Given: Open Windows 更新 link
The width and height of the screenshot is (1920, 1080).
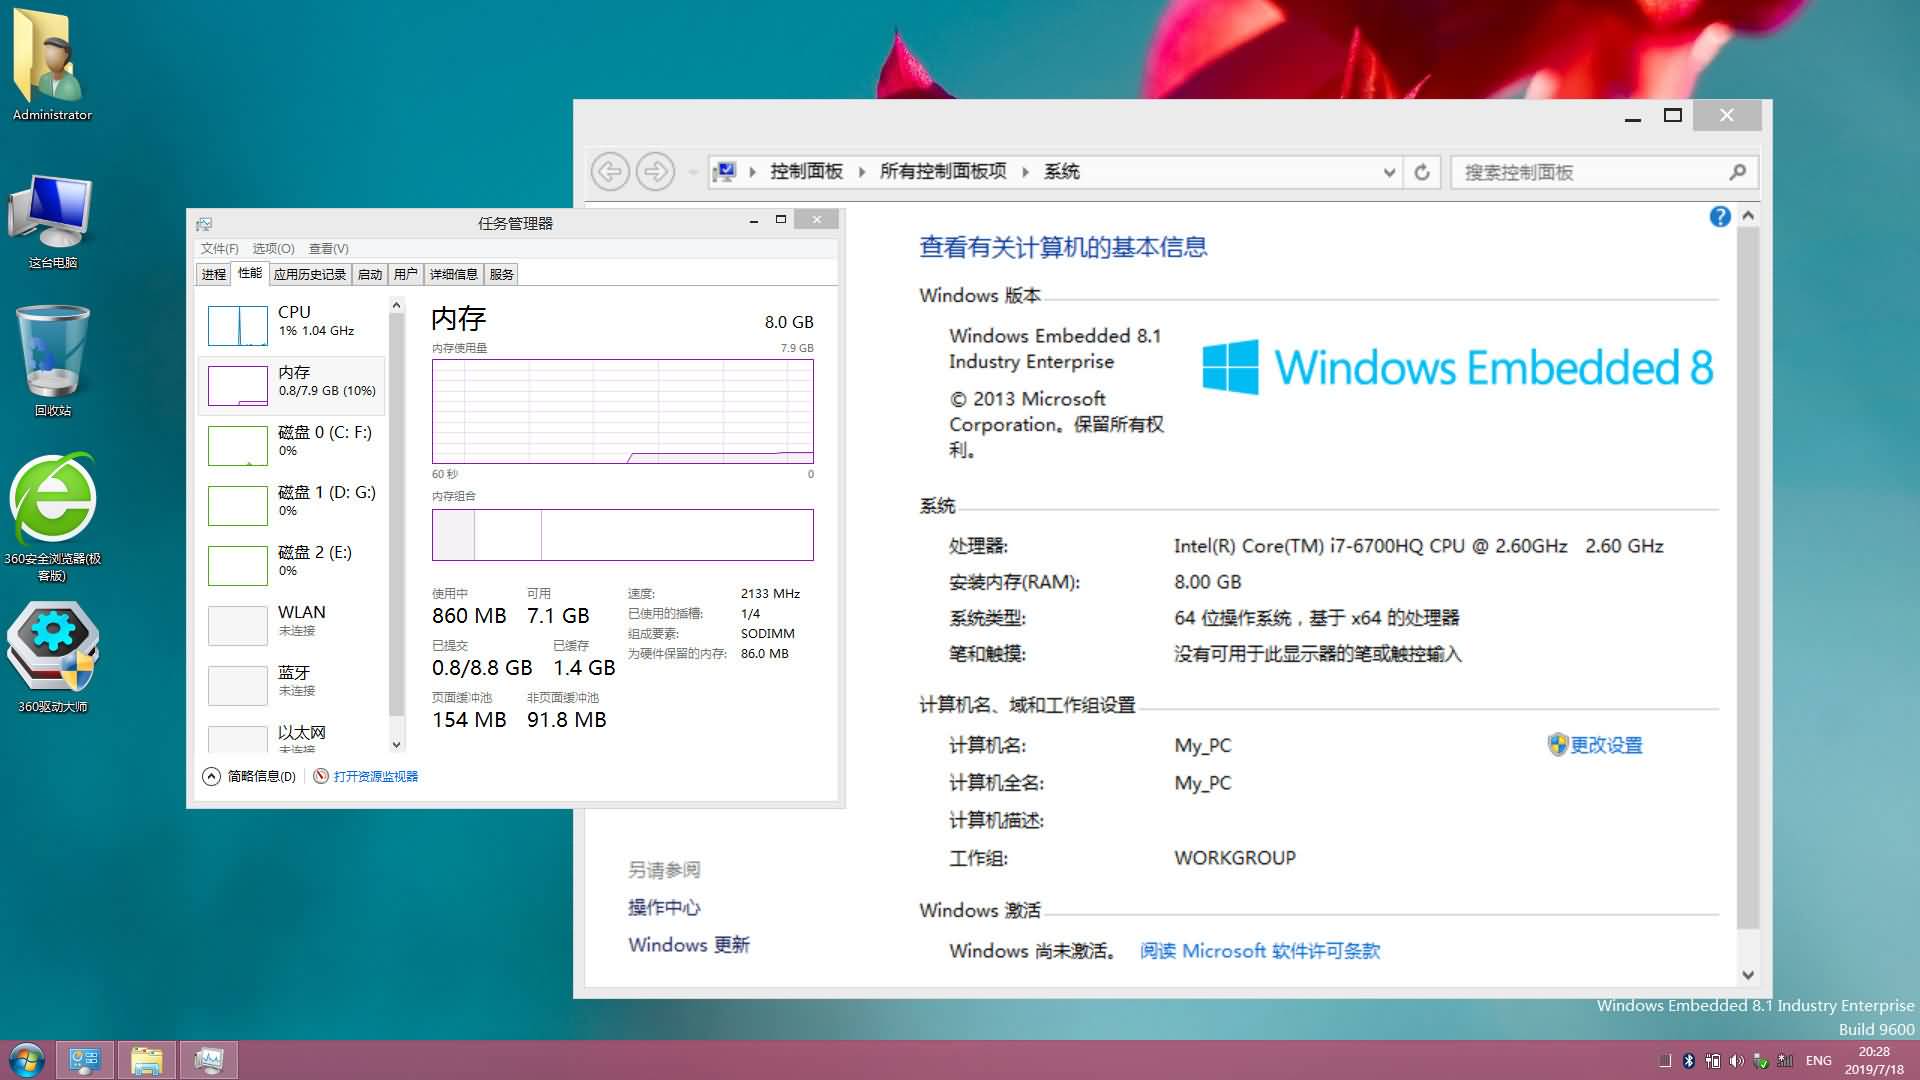Looking at the screenshot, I should pos(689,945).
